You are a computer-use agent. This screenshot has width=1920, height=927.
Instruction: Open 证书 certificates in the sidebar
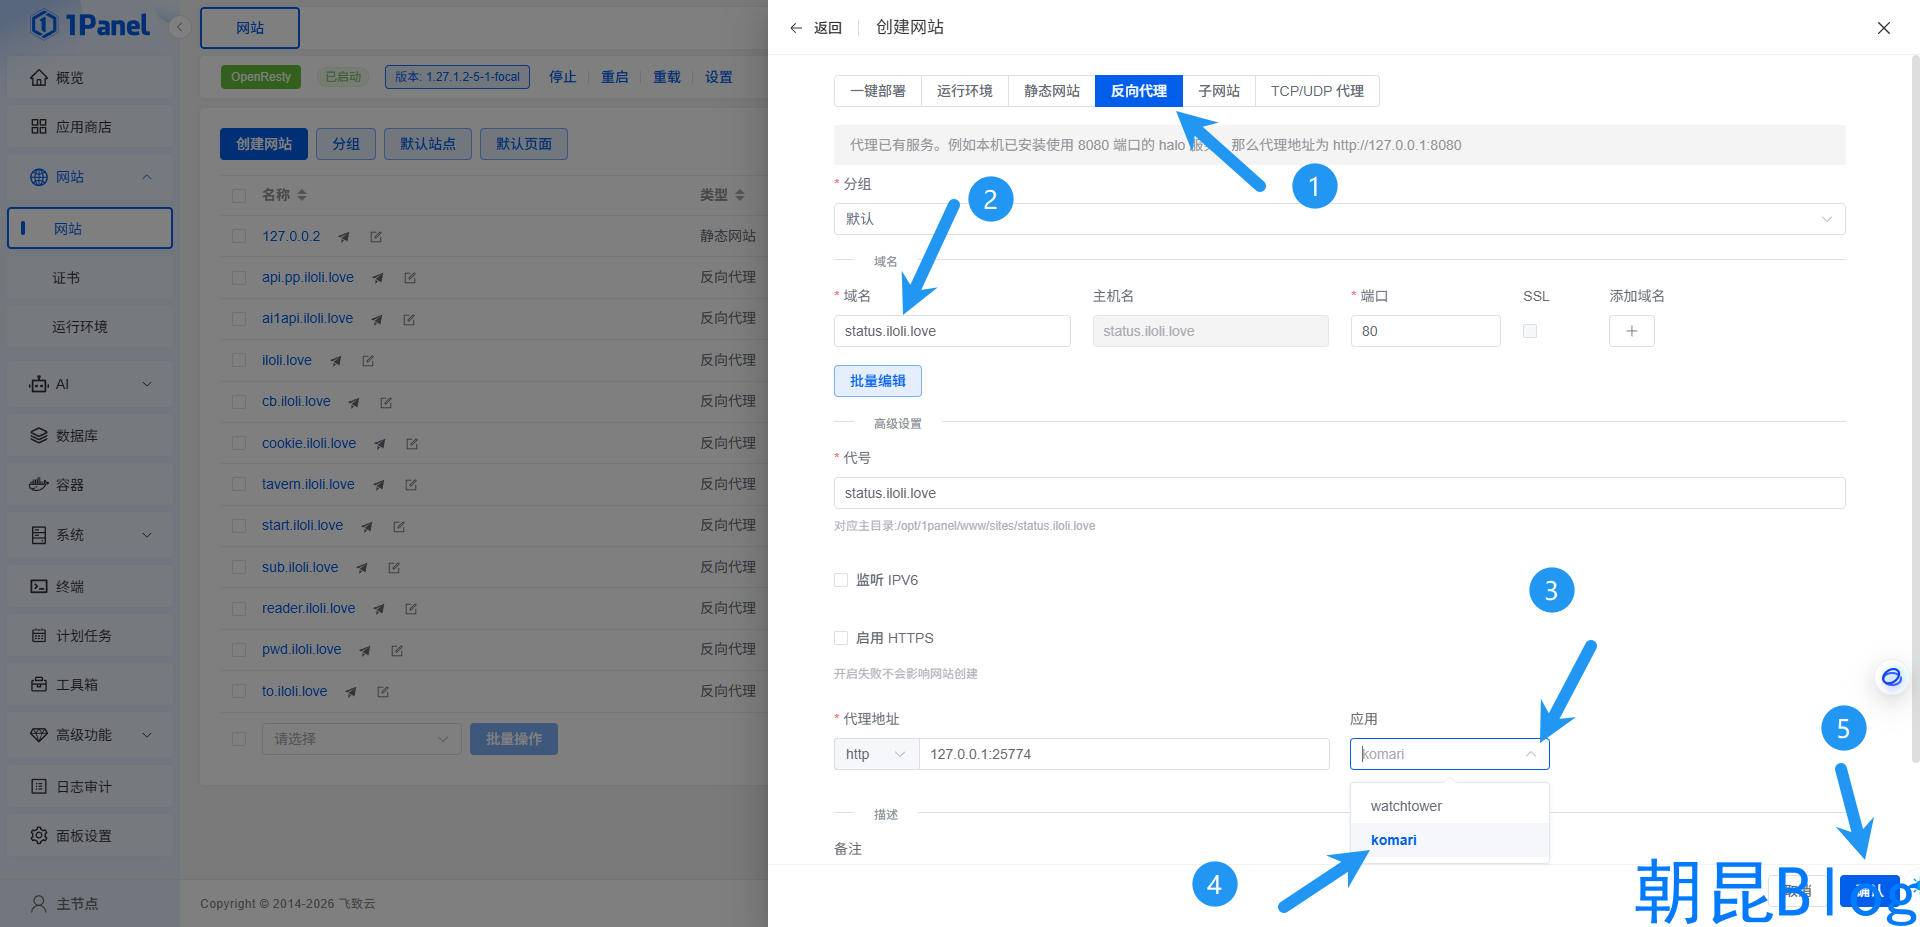point(90,278)
